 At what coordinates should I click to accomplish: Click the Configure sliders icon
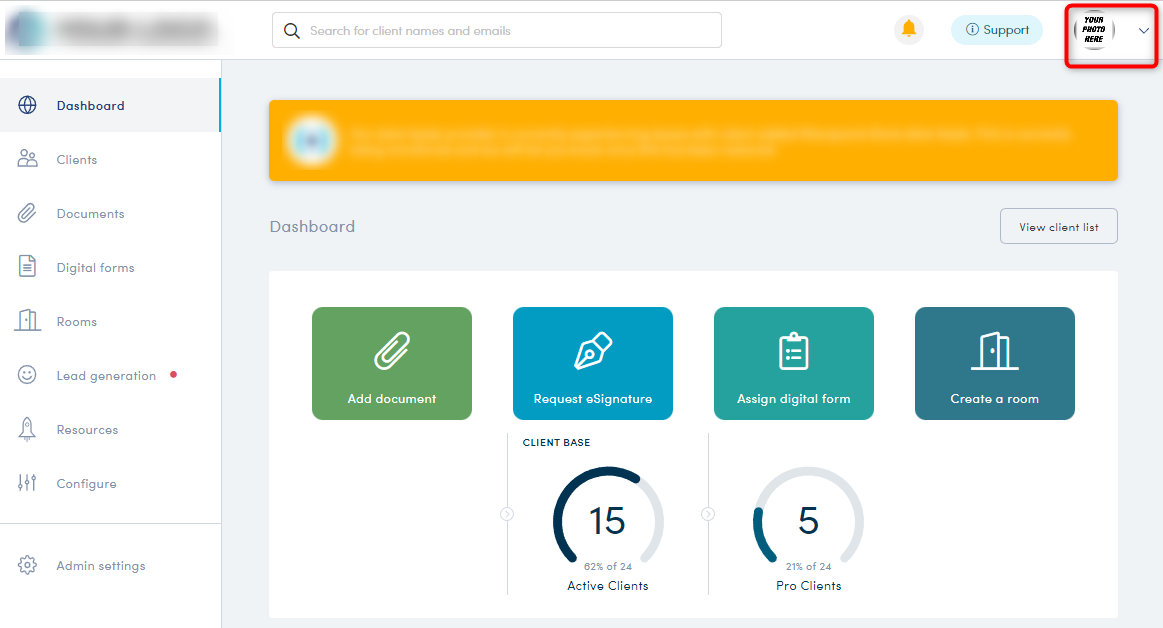(x=27, y=483)
